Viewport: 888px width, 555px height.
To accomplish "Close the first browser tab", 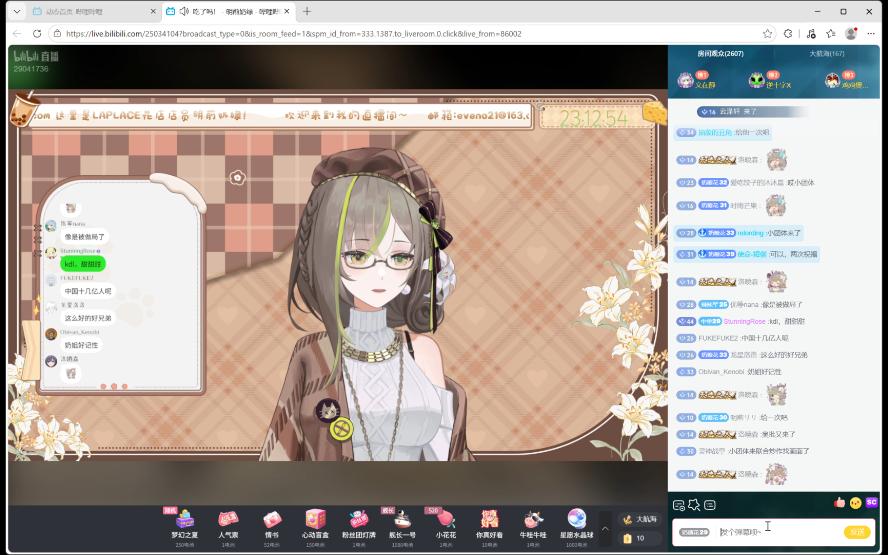I will tap(153, 11).
